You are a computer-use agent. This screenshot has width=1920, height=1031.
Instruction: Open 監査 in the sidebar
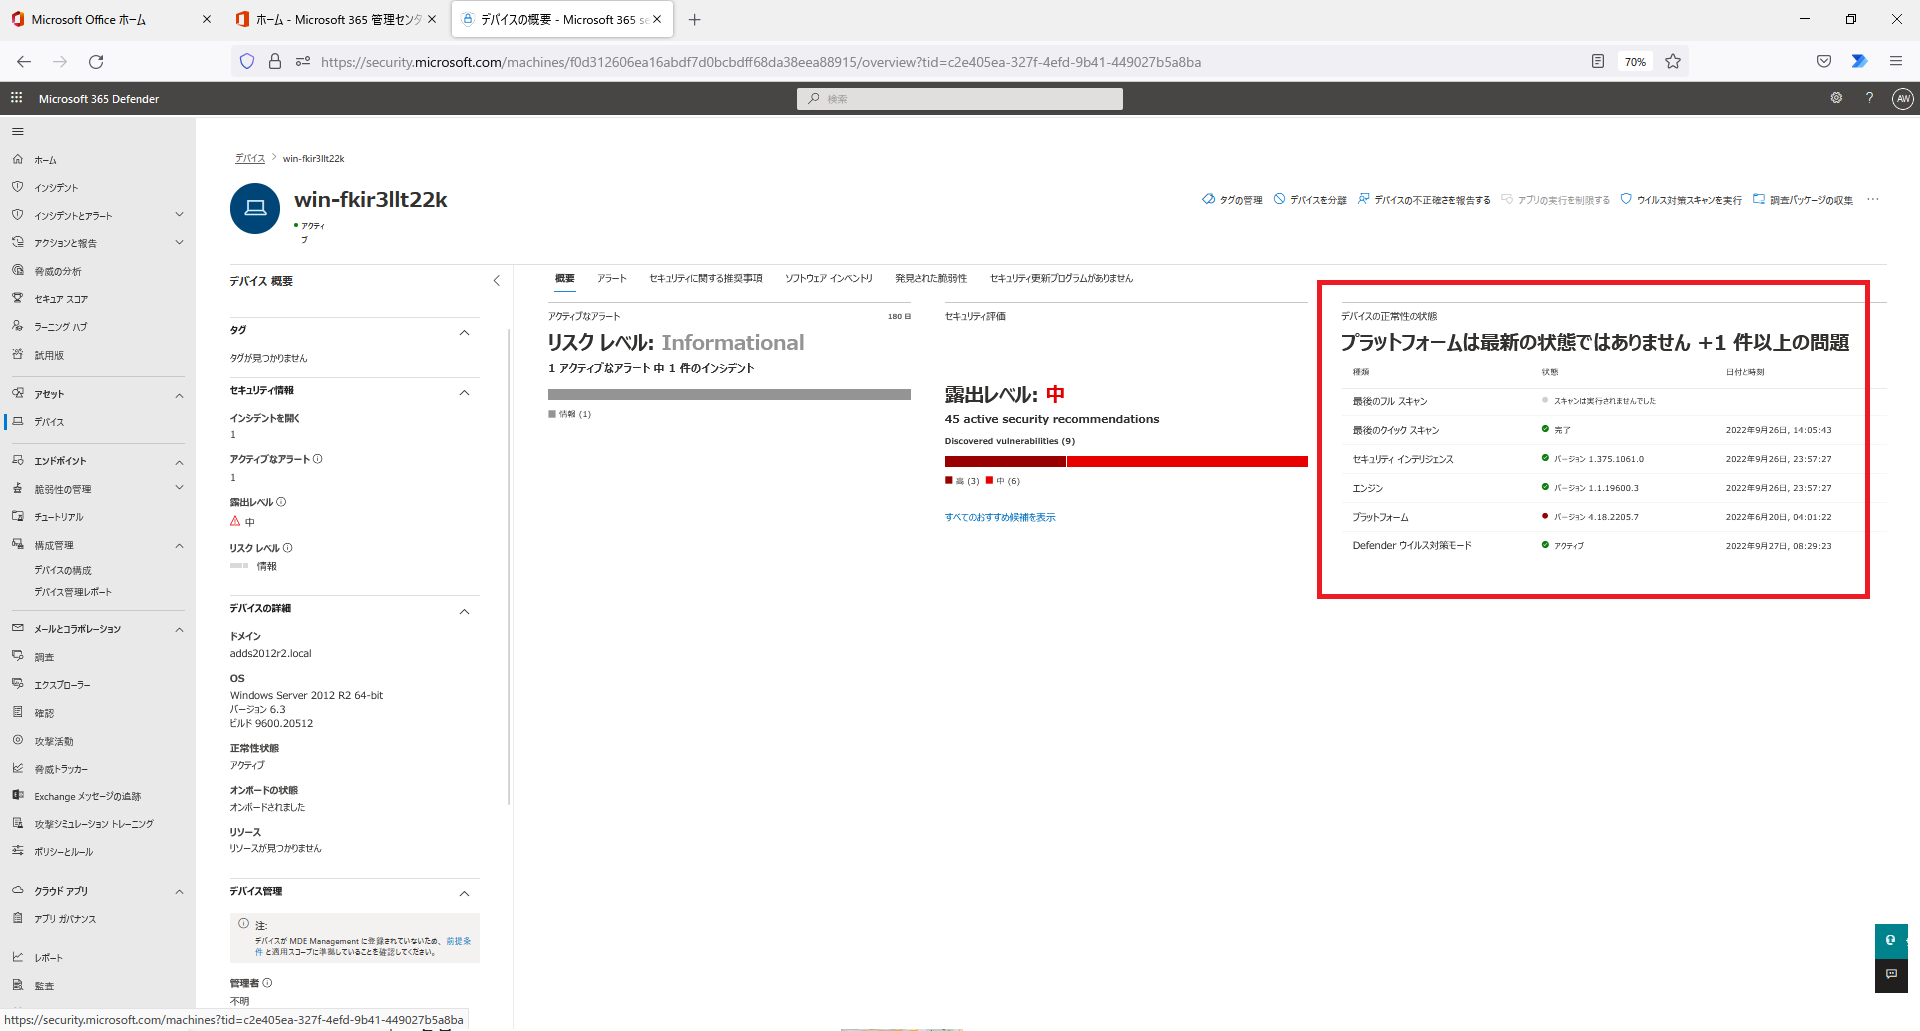point(44,986)
